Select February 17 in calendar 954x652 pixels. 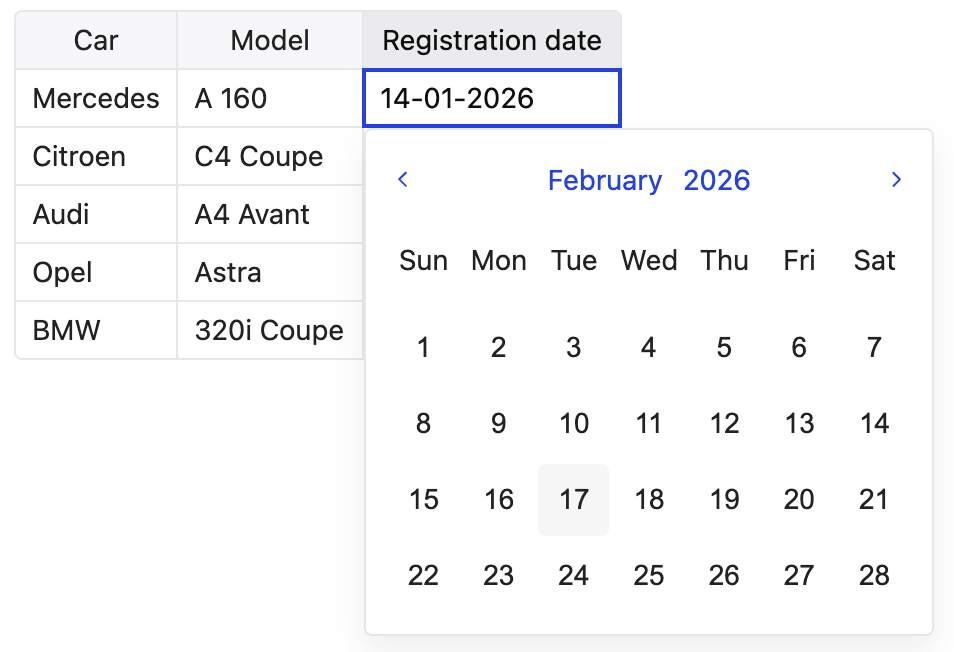pyautogui.click(x=573, y=500)
